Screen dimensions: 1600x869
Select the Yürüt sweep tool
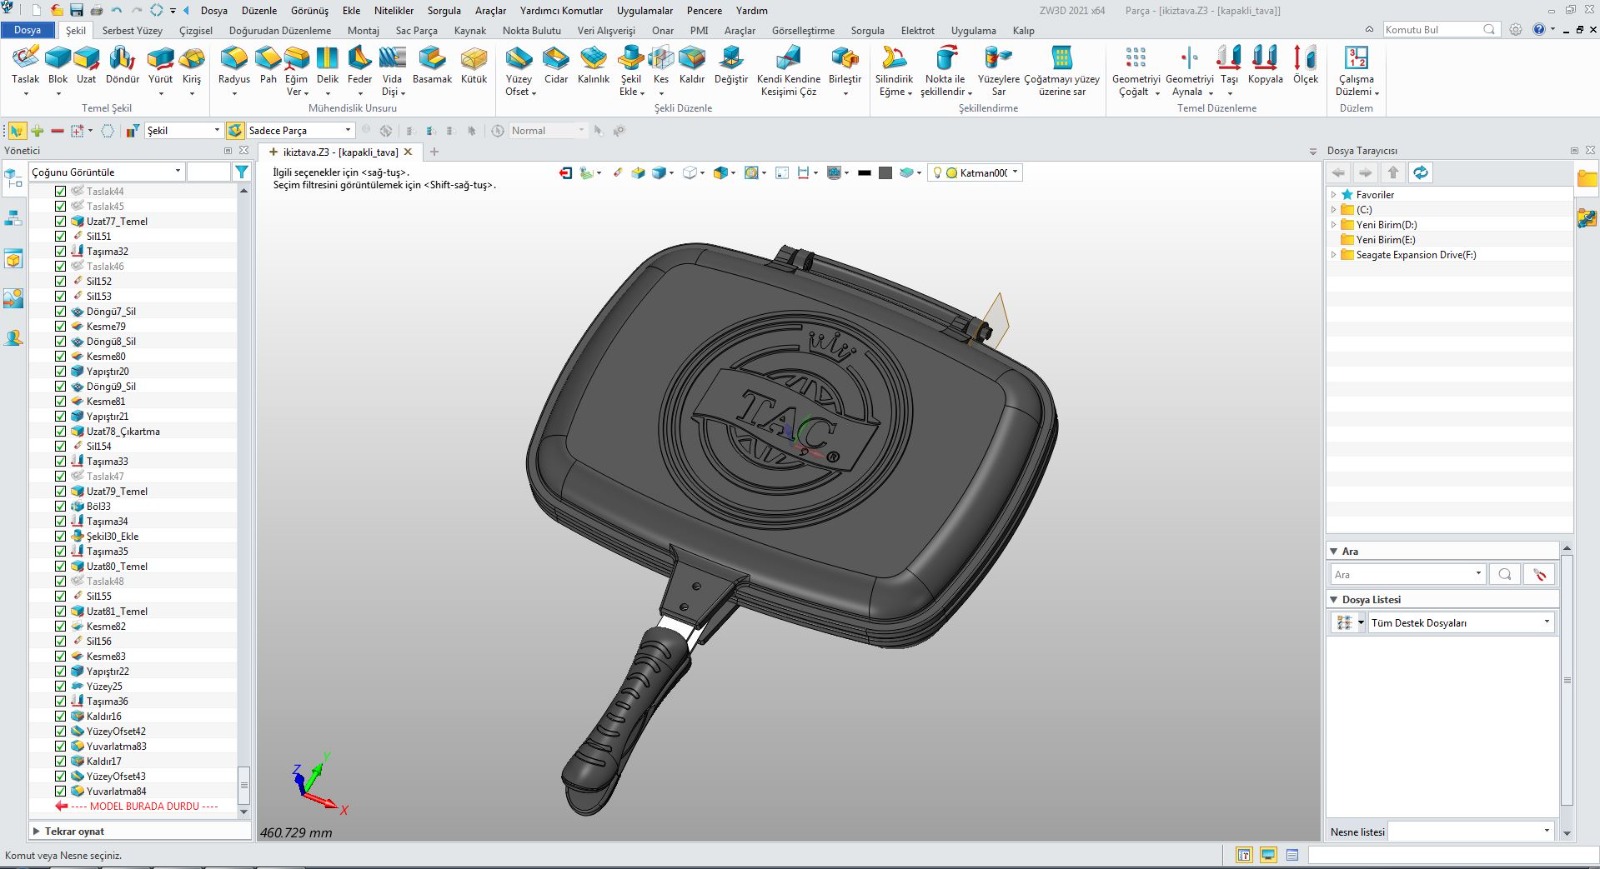(160, 65)
